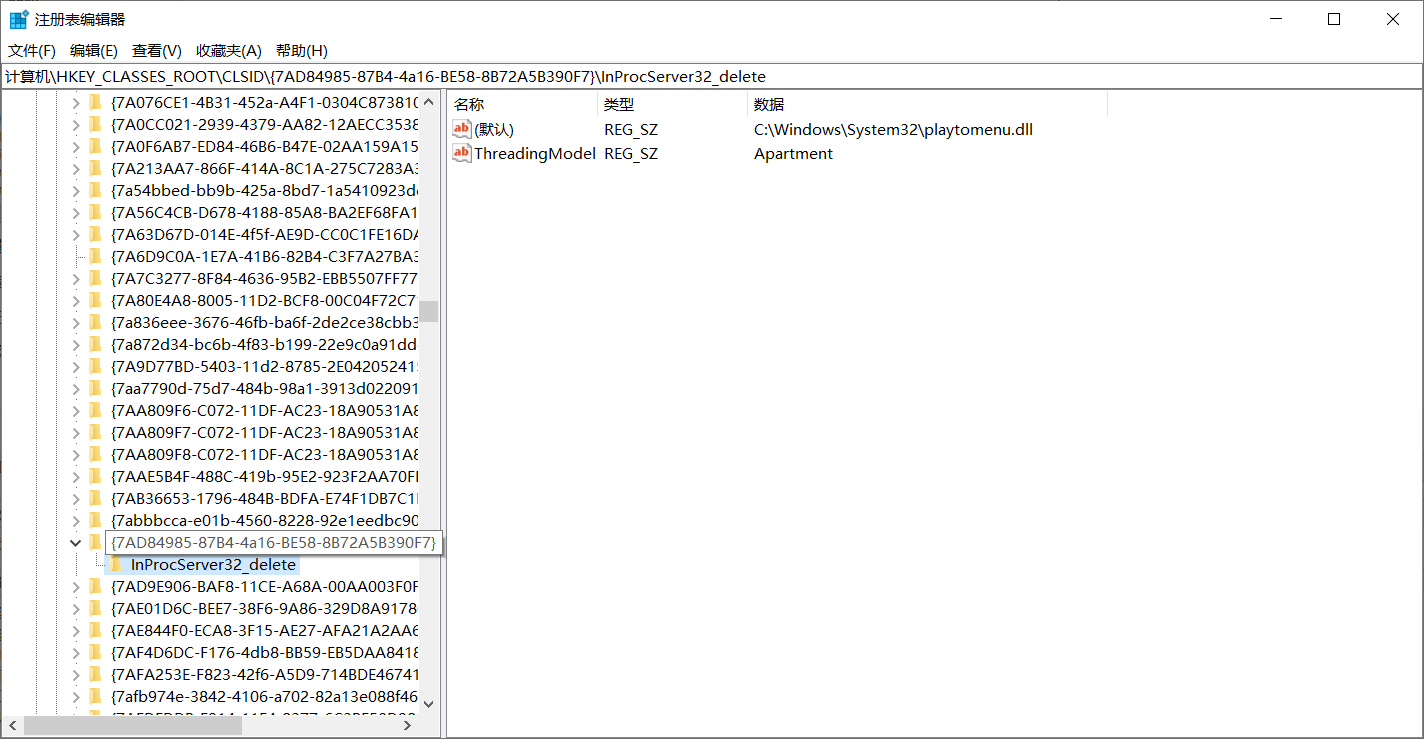Expand the {7A0CC021-2939-4379 key

click(x=76, y=124)
